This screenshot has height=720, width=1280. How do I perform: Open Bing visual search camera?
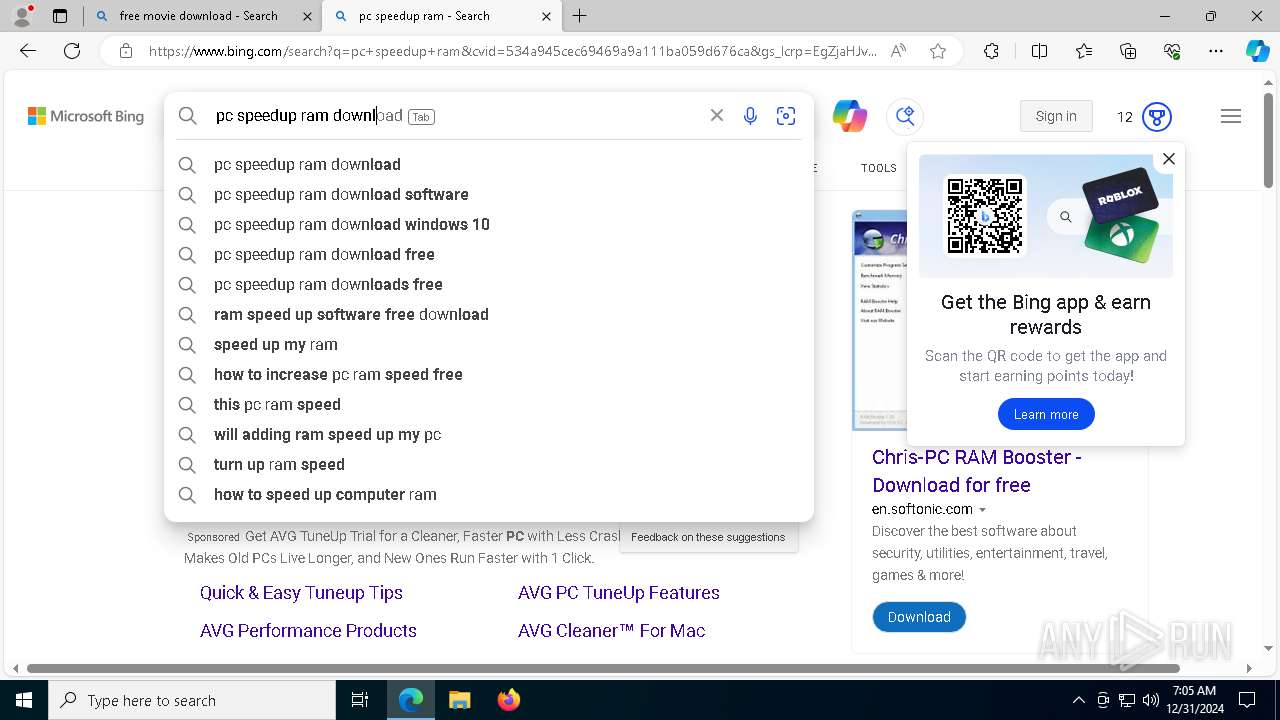(x=786, y=116)
